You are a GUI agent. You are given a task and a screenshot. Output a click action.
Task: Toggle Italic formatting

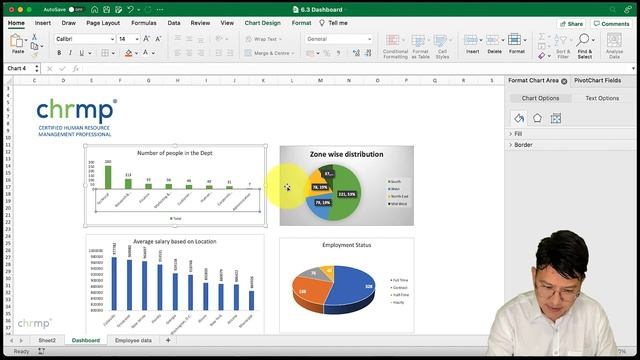tap(70, 53)
